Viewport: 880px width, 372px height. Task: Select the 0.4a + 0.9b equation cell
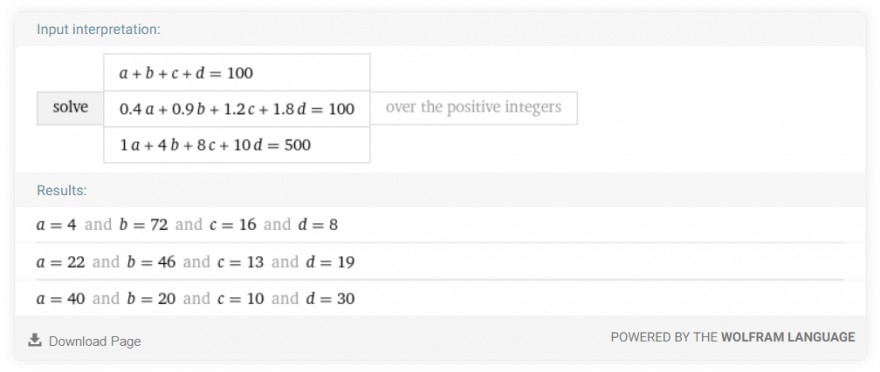[x=237, y=109]
